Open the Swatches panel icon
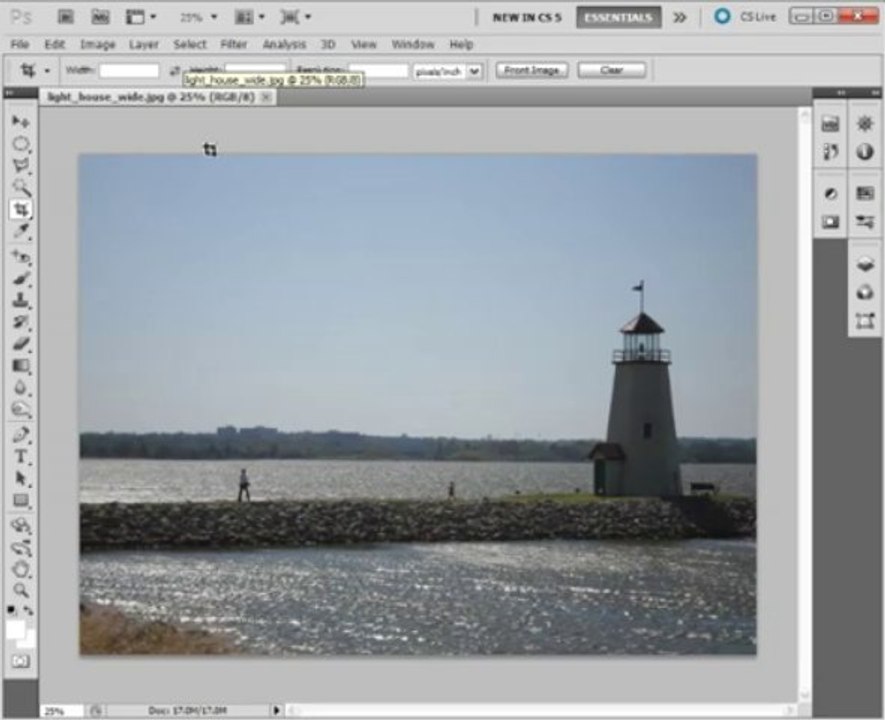The width and height of the screenshot is (885, 720). pos(865,194)
